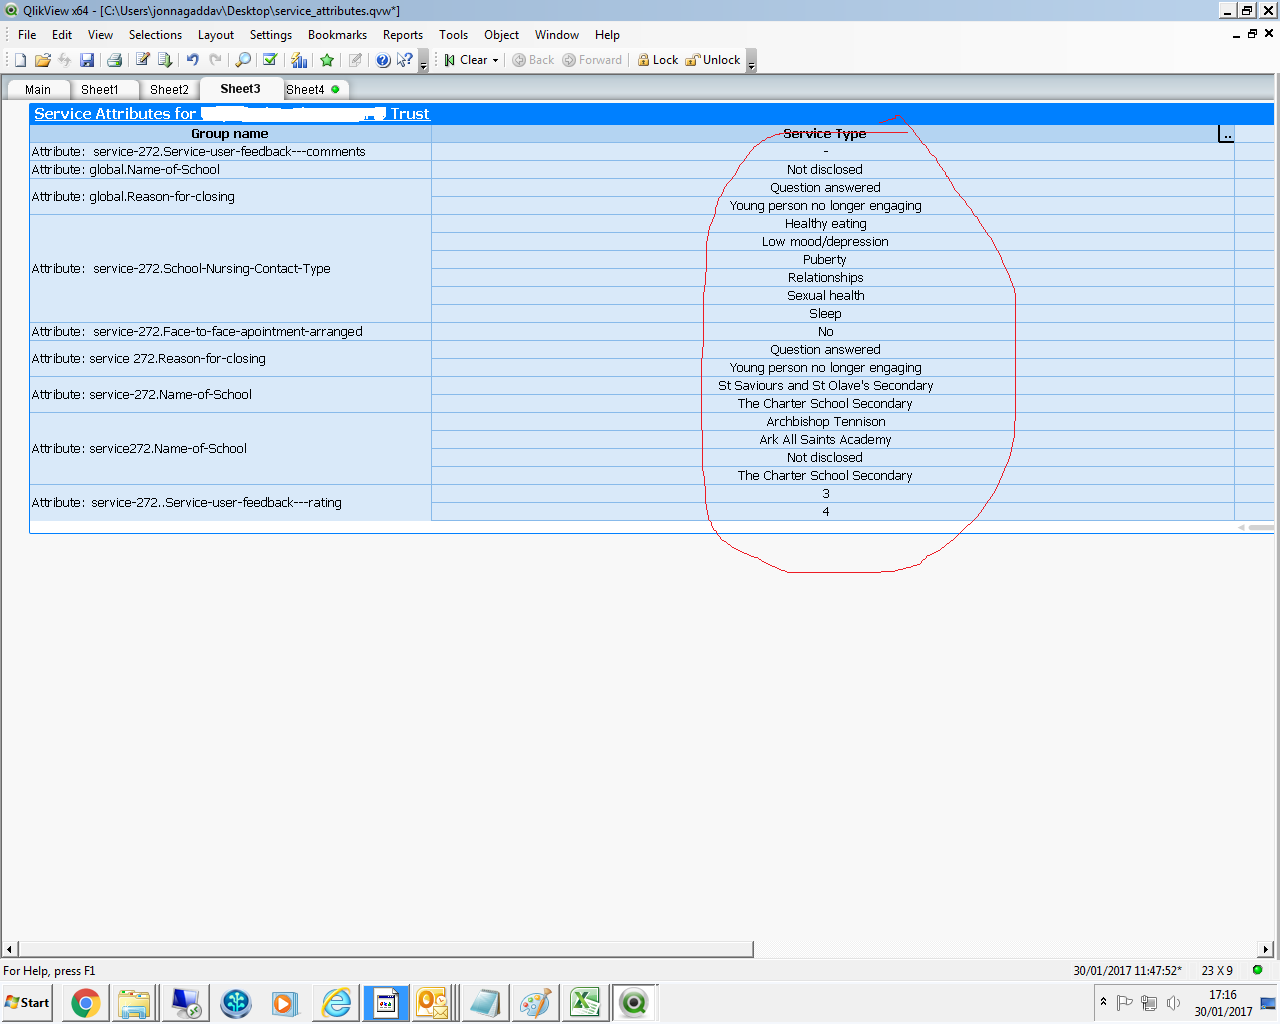Click the Quick Chart wizard icon
Viewport: 1280px width, 1024px height.
point(298,60)
